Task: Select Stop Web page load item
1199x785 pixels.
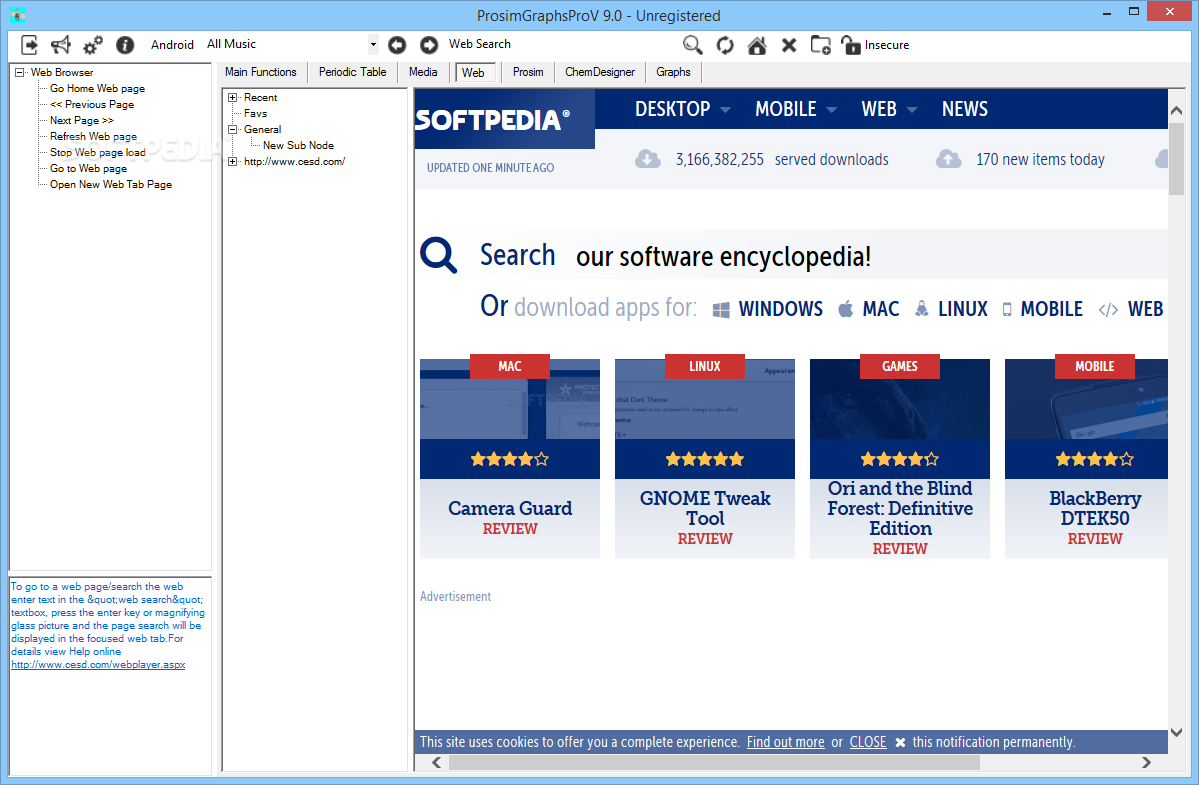Action: coord(98,153)
